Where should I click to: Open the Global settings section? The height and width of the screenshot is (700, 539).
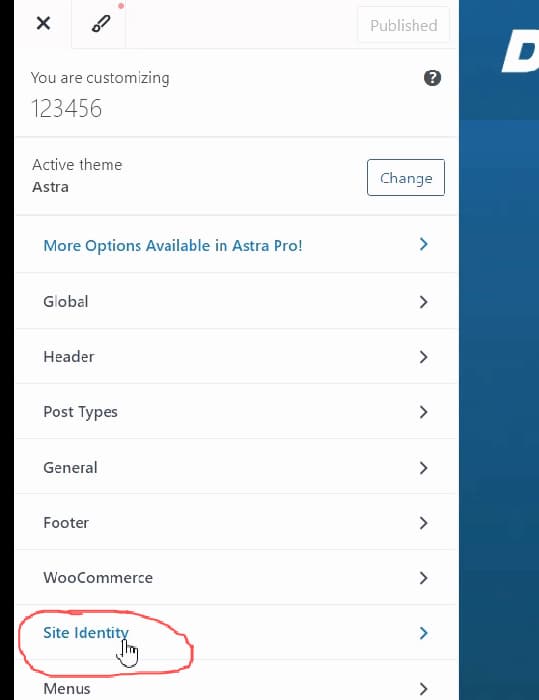click(x=237, y=302)
